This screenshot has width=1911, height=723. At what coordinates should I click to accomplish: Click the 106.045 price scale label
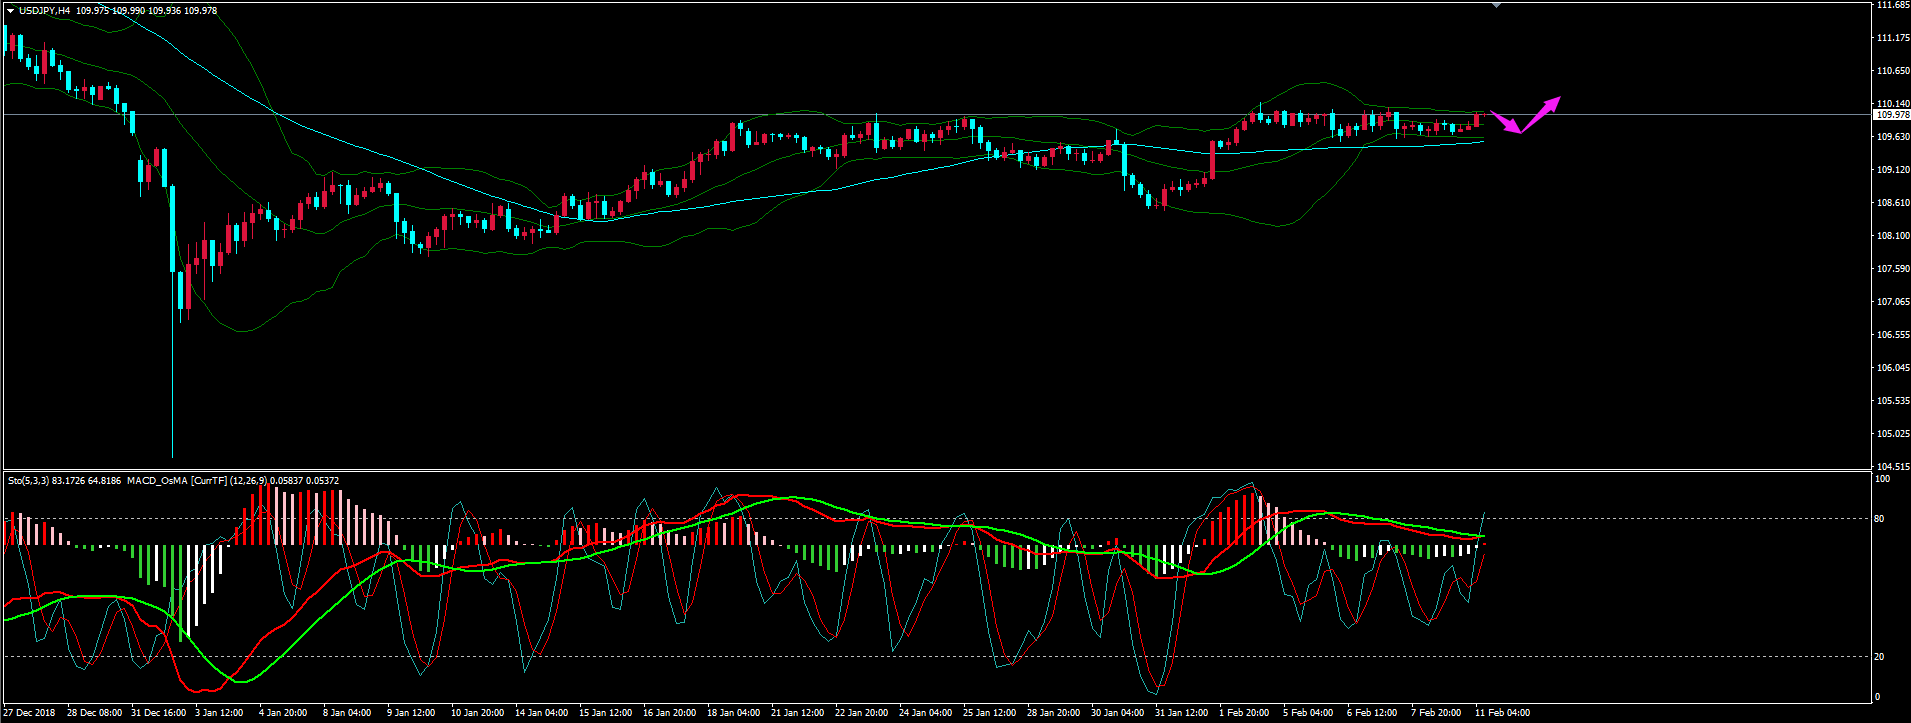1894,368
